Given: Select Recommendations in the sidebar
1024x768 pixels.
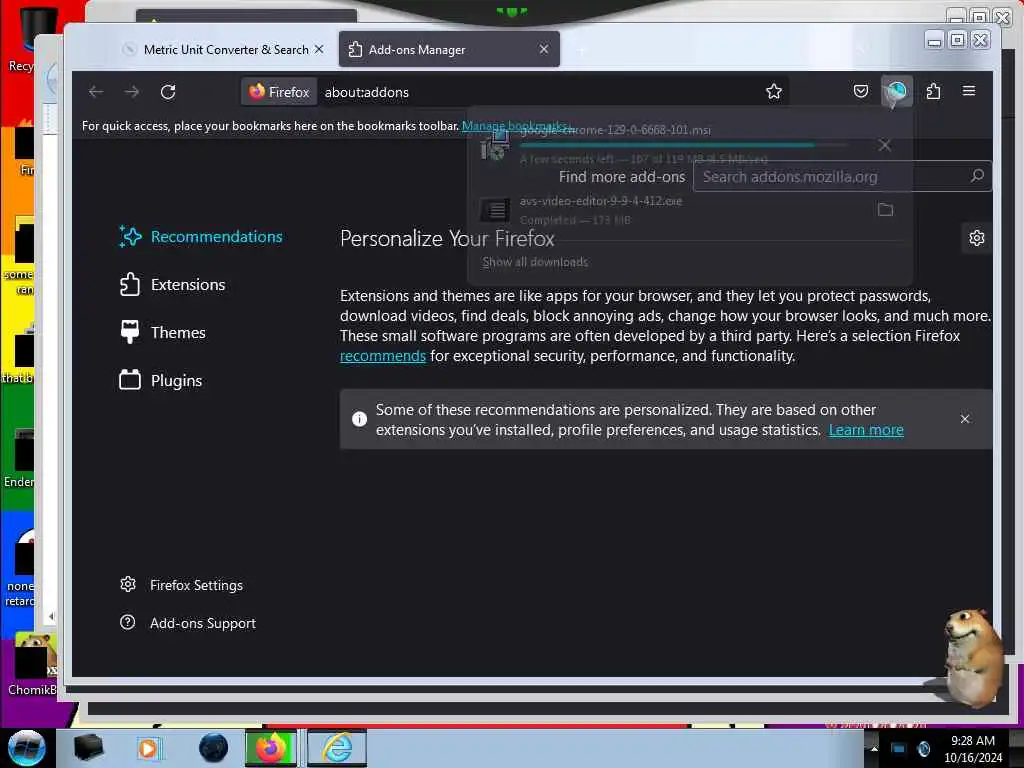Looking at the screenshot, I should click(201, 236).
